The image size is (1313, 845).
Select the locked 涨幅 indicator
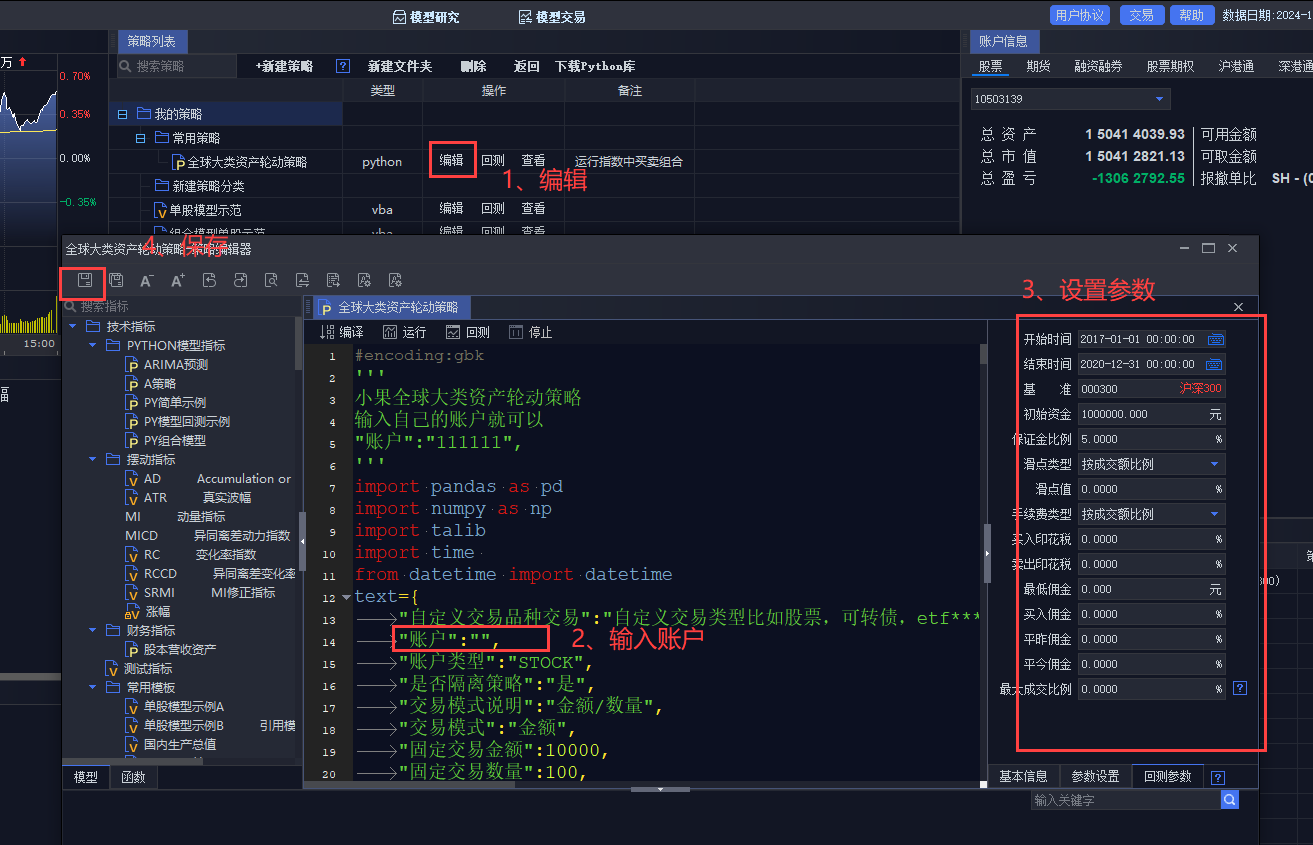148,611
